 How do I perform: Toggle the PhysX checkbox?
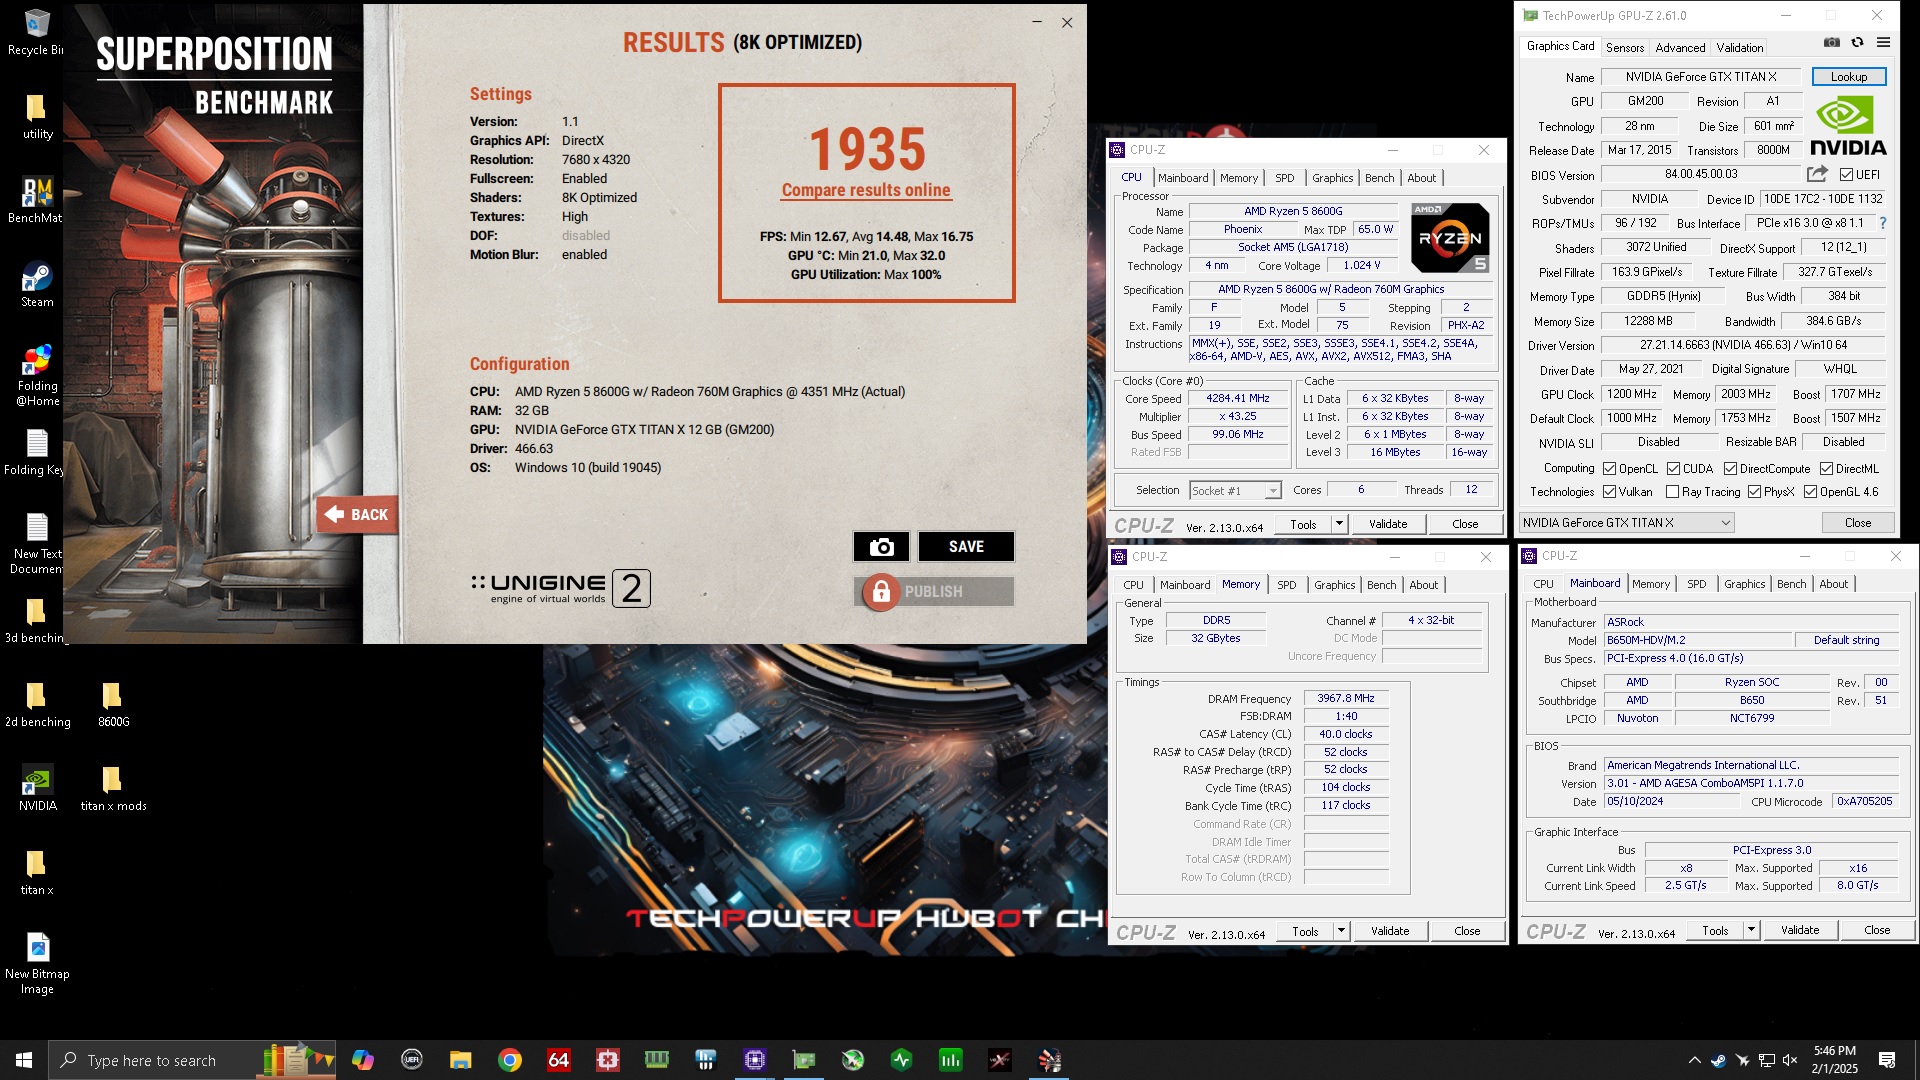1754,492
